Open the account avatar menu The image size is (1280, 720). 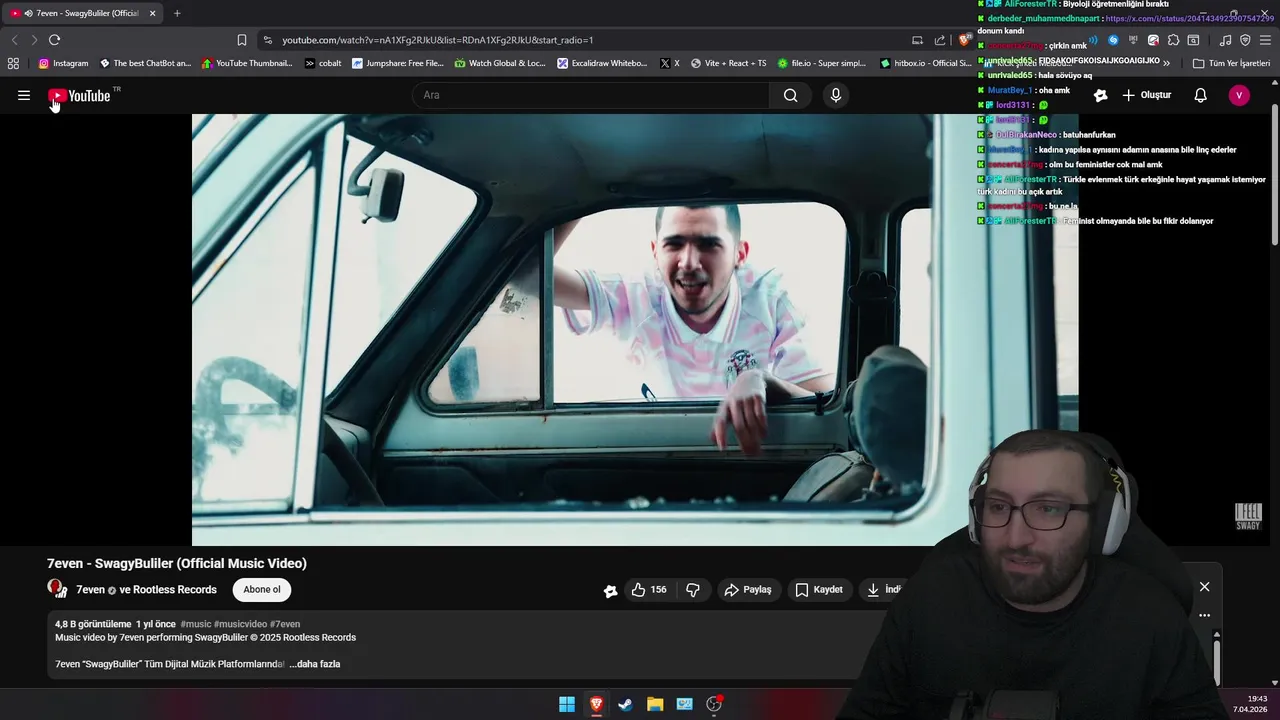pos(1239,95)
